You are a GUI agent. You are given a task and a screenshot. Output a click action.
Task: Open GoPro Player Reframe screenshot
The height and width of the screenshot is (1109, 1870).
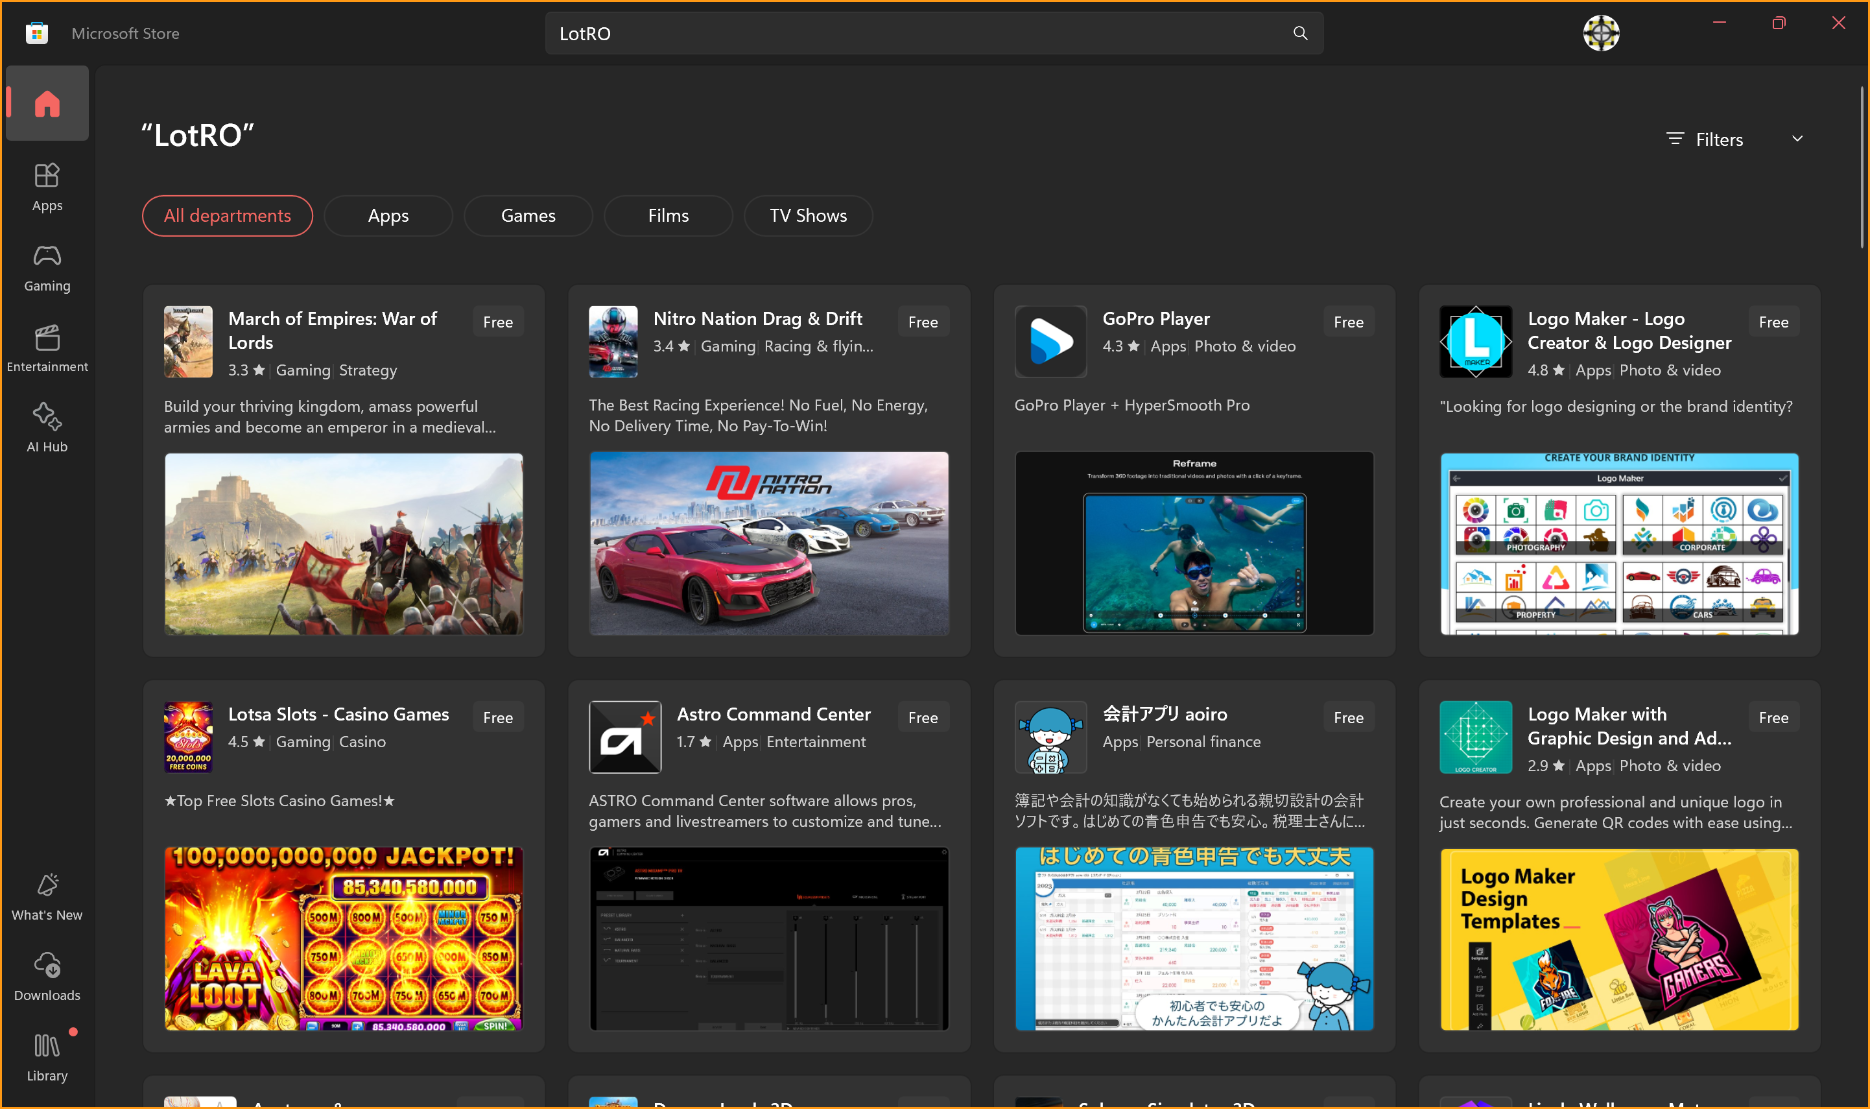coord(1194,544)
